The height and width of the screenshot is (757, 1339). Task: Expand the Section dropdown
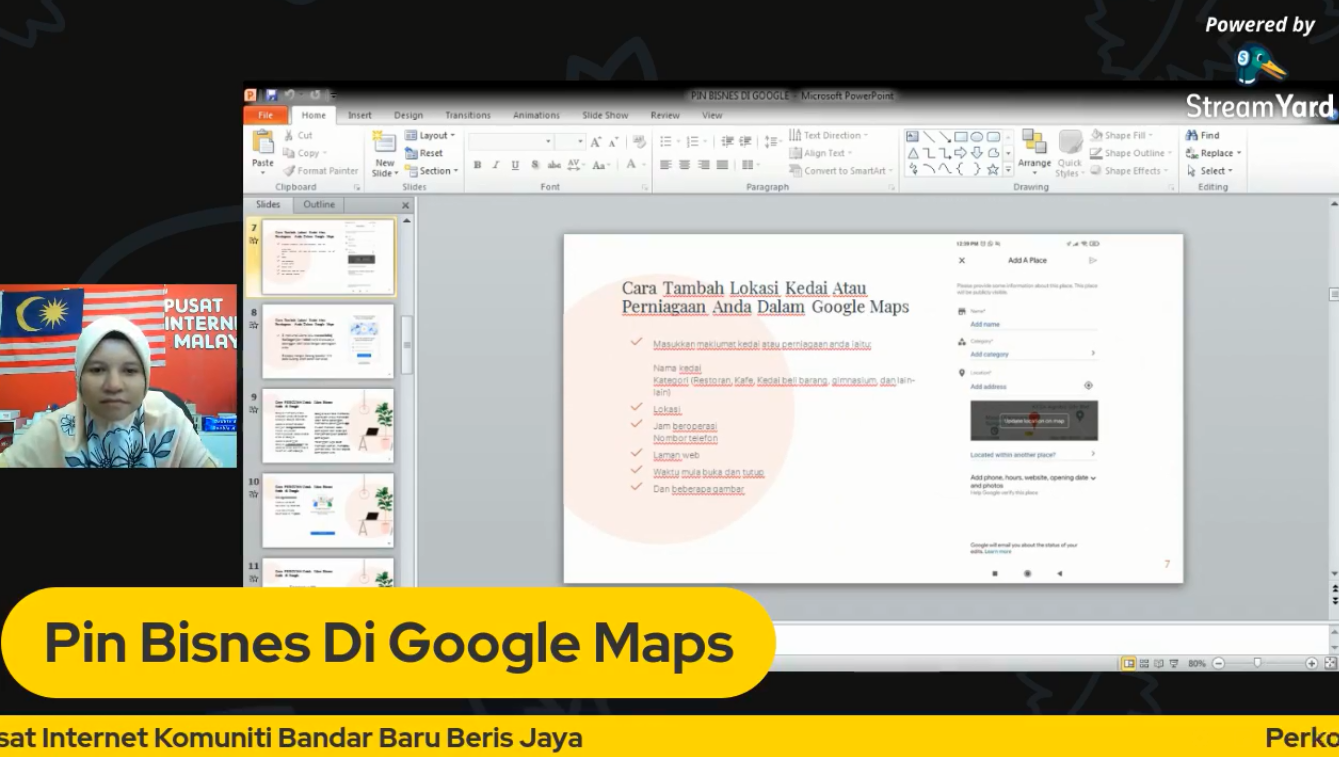(433, 171)
